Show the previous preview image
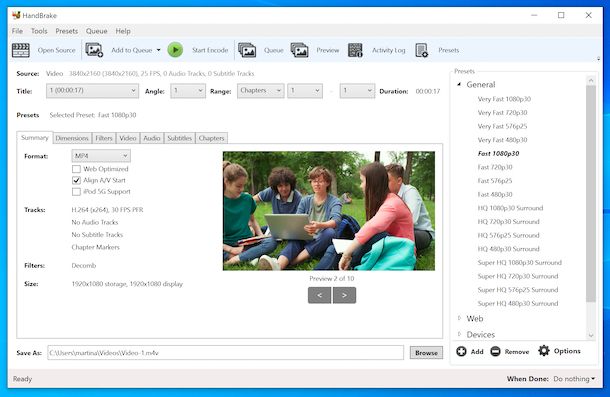Viewport: 610px width, 397px height. pyautogui.click(x=319, y=295)
